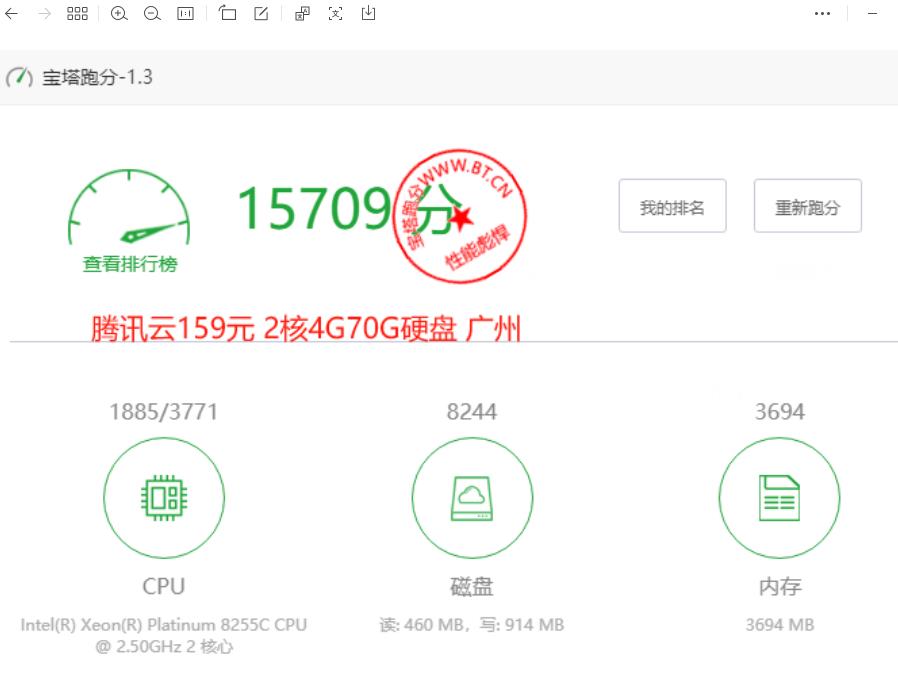The width and height of the screenshot is (898, 678).
Task: Click the green memory sheet icon
Action: 779,498
